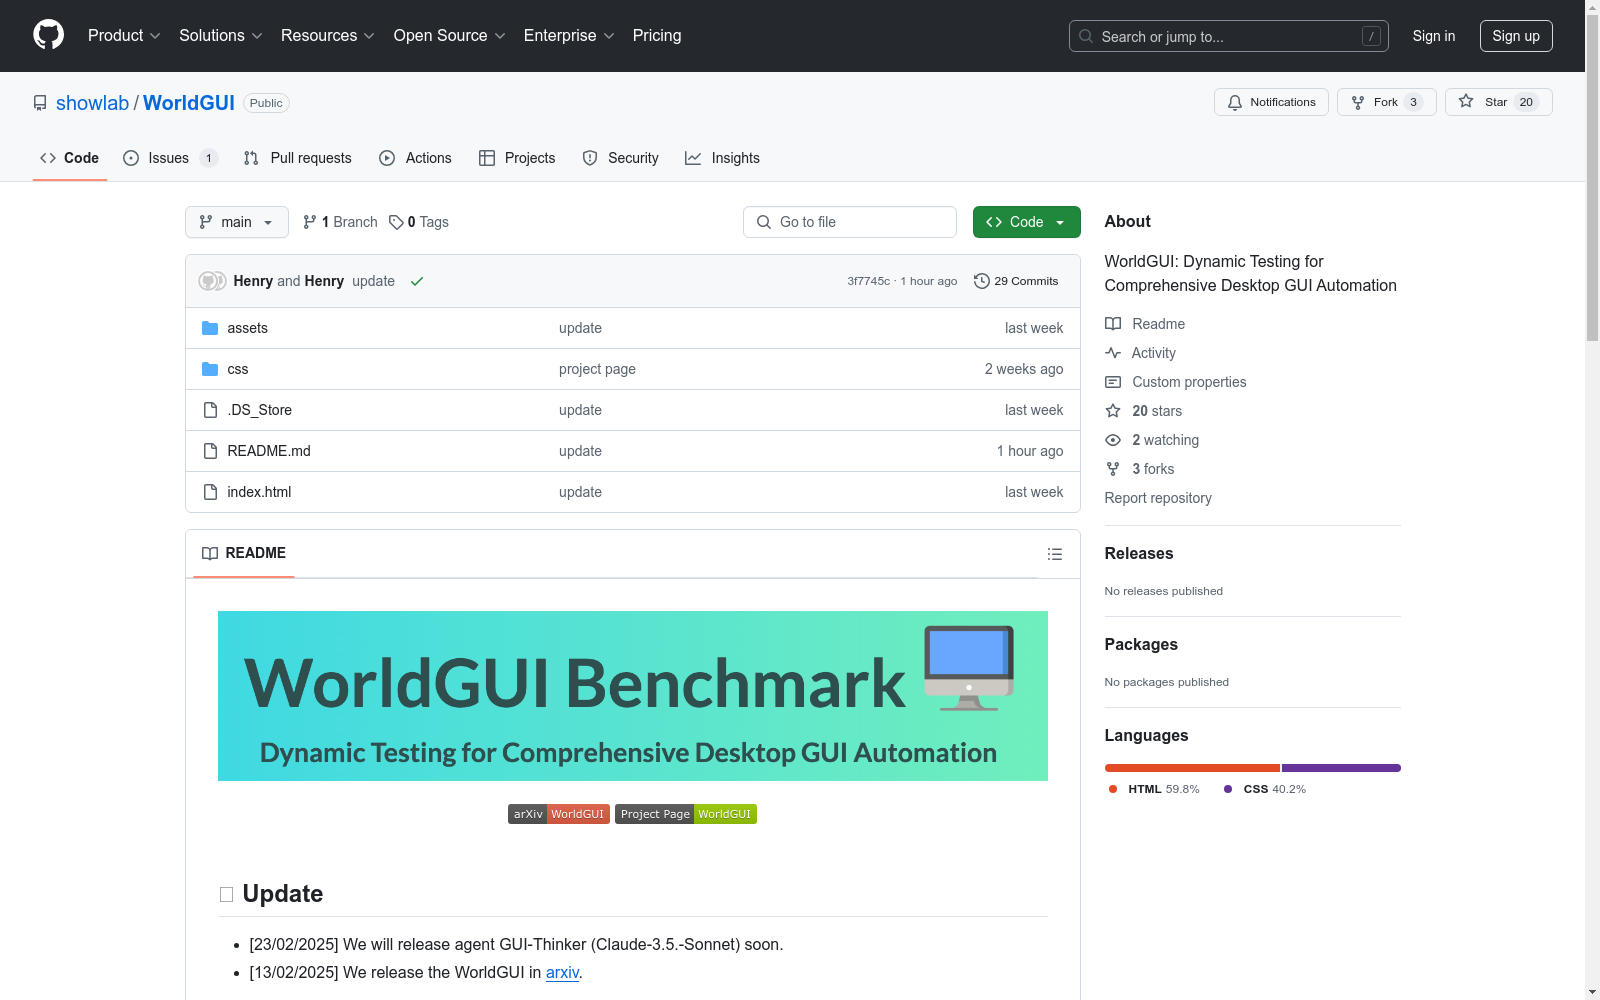Click the orange HTML language dot
The height and width of the screenshot is (1000, 1600).
coord(1113,789)
